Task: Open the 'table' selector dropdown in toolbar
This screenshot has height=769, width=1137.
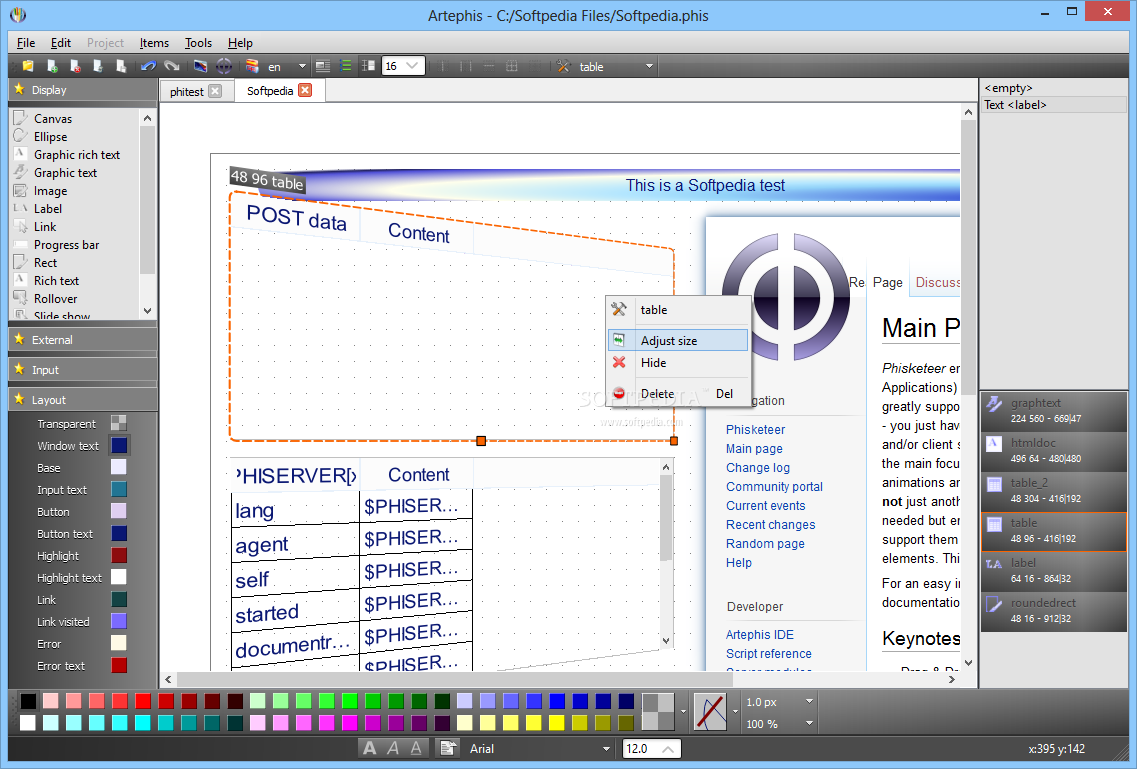Action: point(649,66)
